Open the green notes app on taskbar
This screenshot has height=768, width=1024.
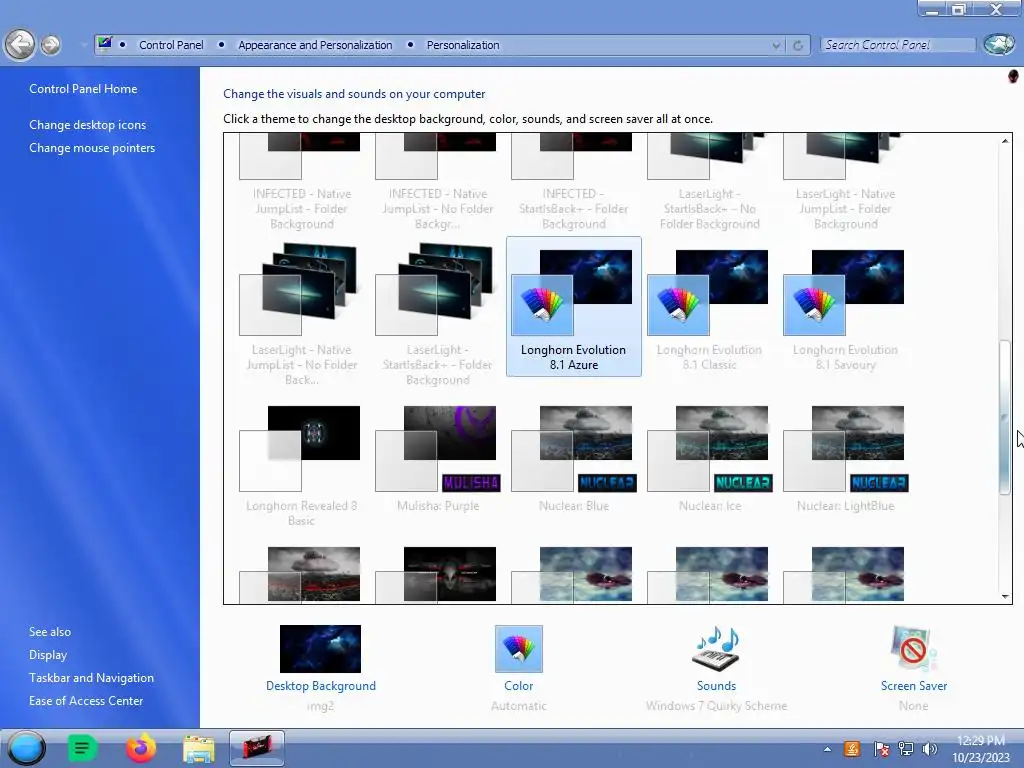[x=82, y=748]
